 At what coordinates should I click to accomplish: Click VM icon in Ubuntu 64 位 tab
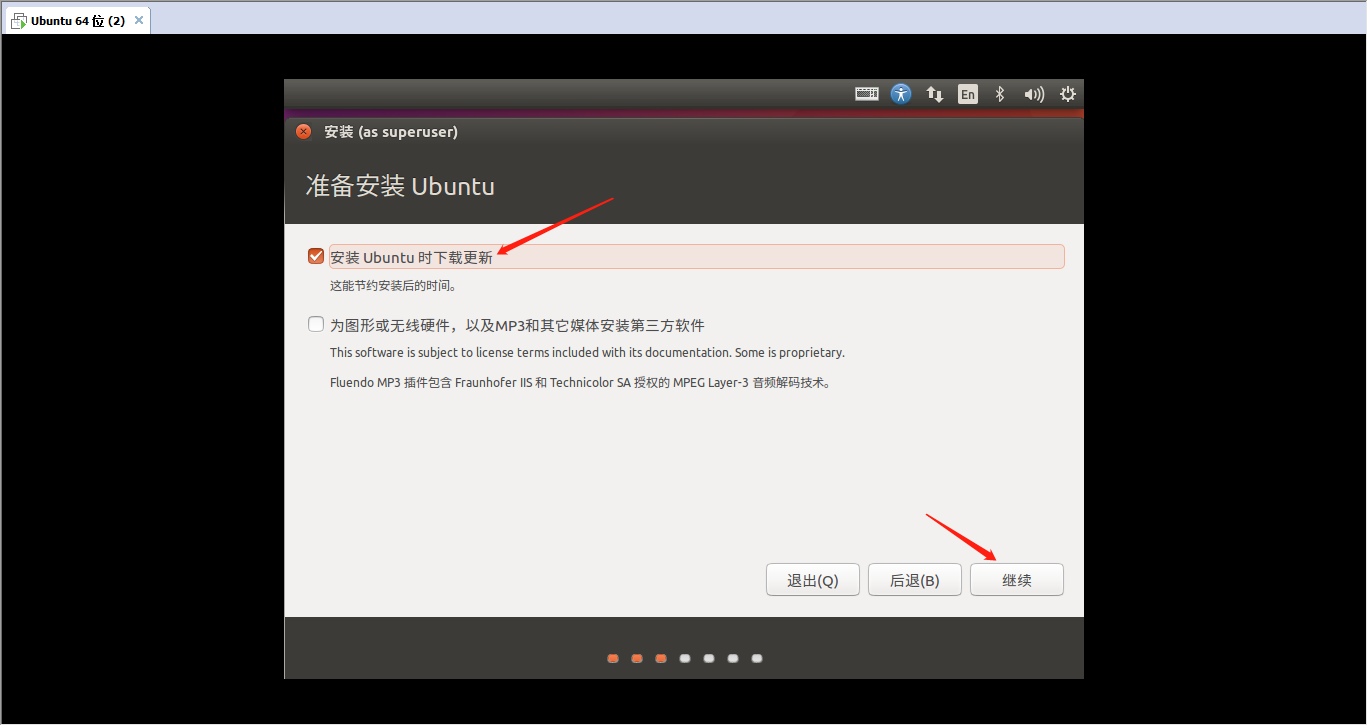19,21
